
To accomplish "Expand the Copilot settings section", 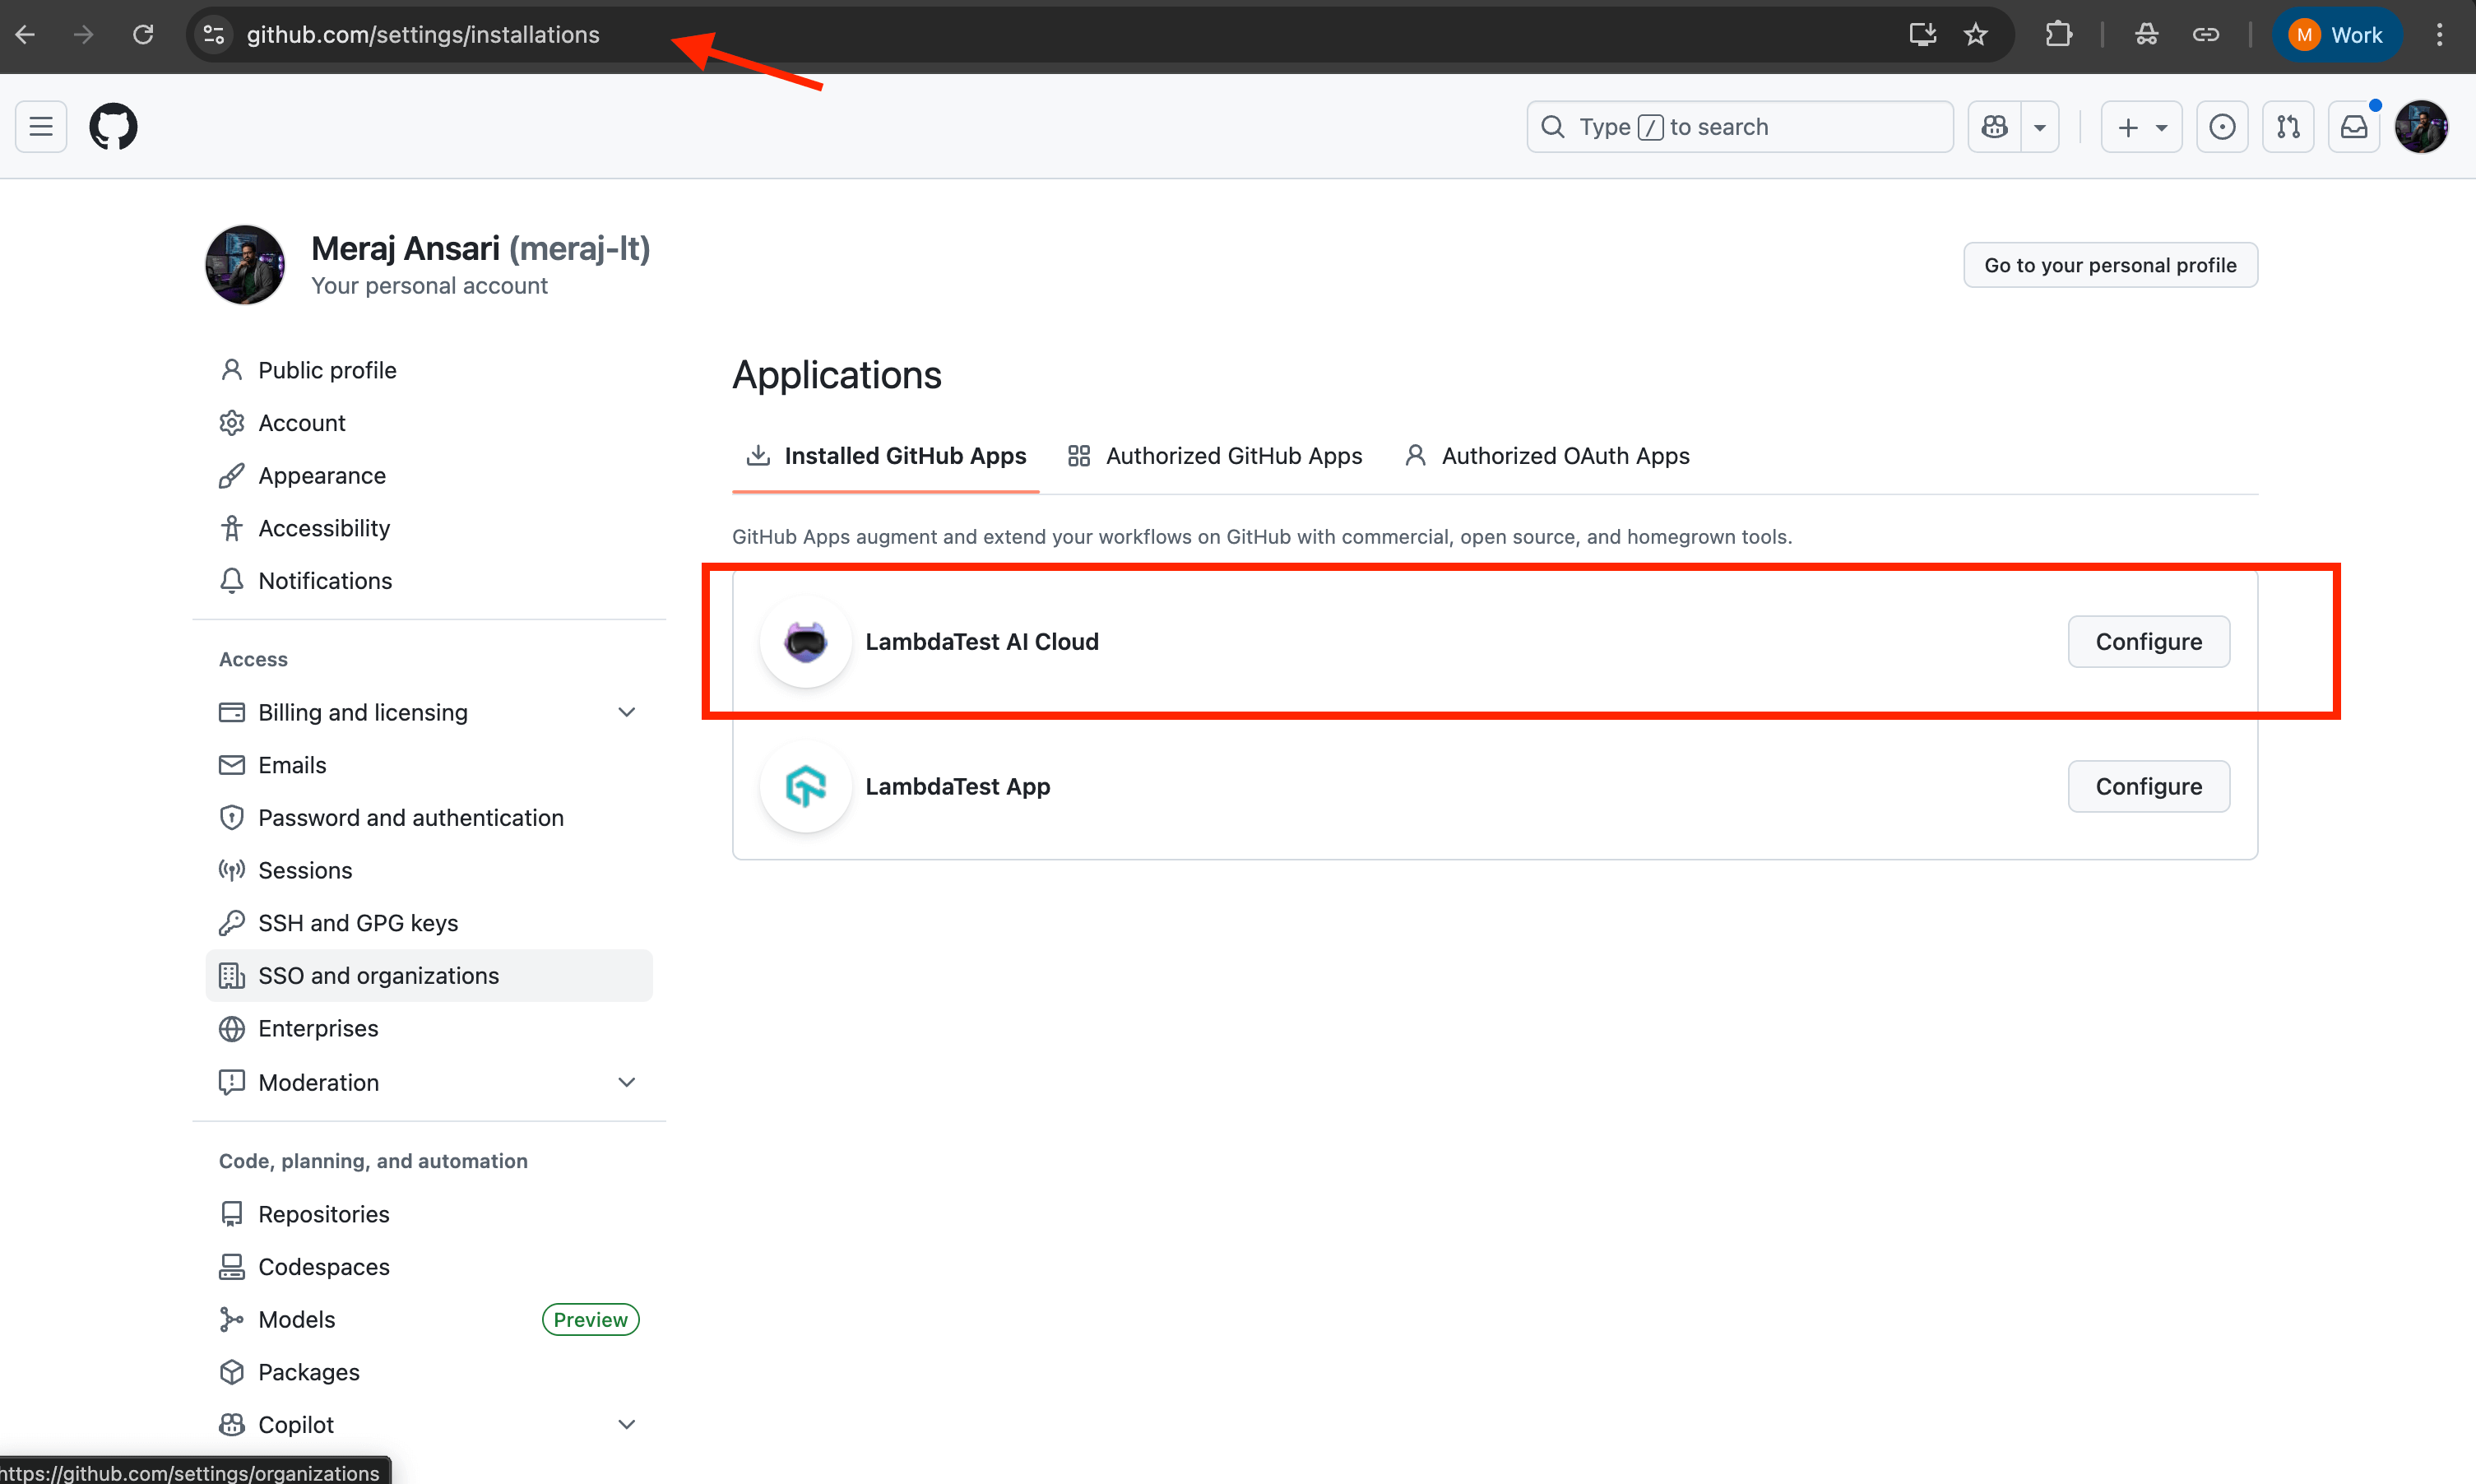I will pyautogui.click(x=627, y=1425).
